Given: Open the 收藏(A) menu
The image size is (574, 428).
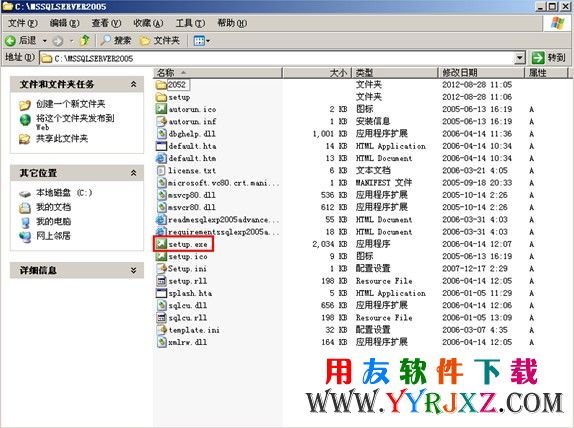Looking at the screenshot, I should [x=148, y=23].
